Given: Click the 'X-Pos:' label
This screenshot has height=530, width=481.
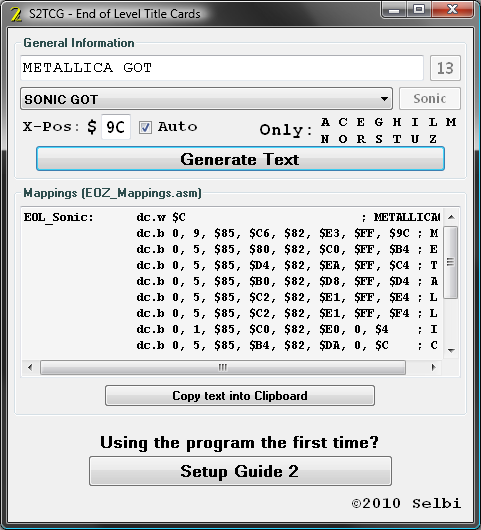Looking at the screenshot, I should pos(51,127).
